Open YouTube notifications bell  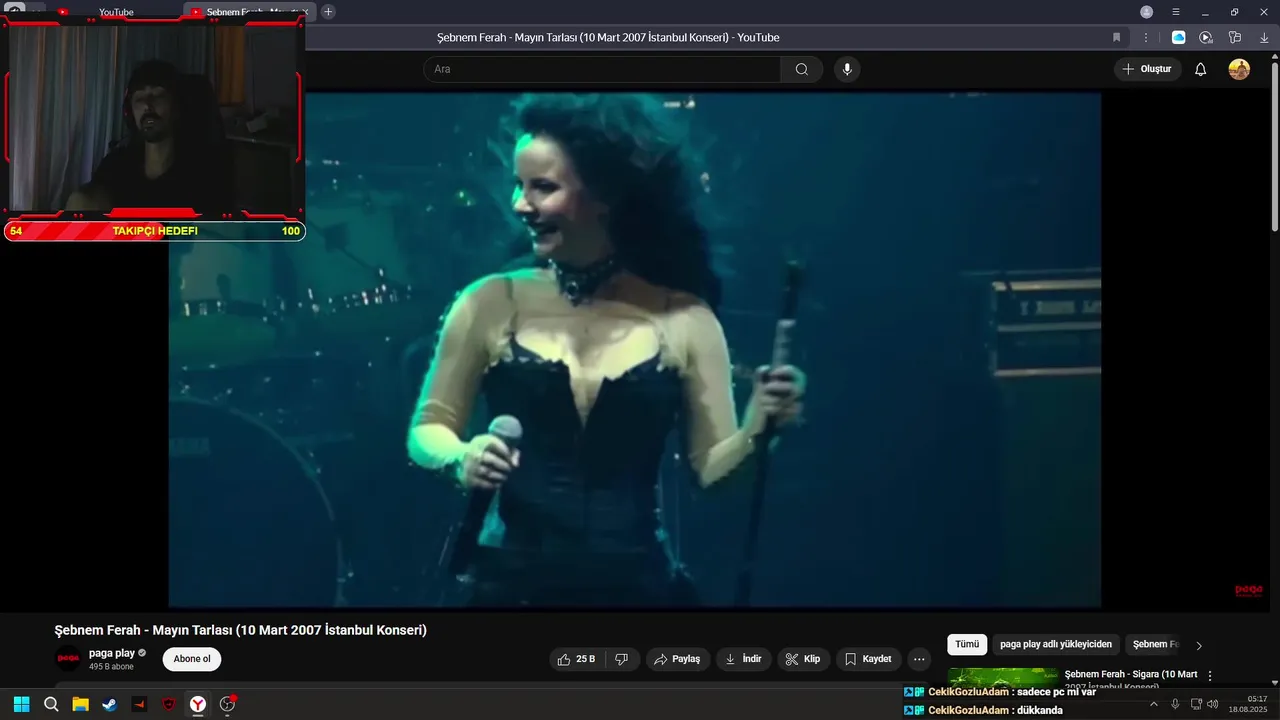click(x=1201, y=69)
